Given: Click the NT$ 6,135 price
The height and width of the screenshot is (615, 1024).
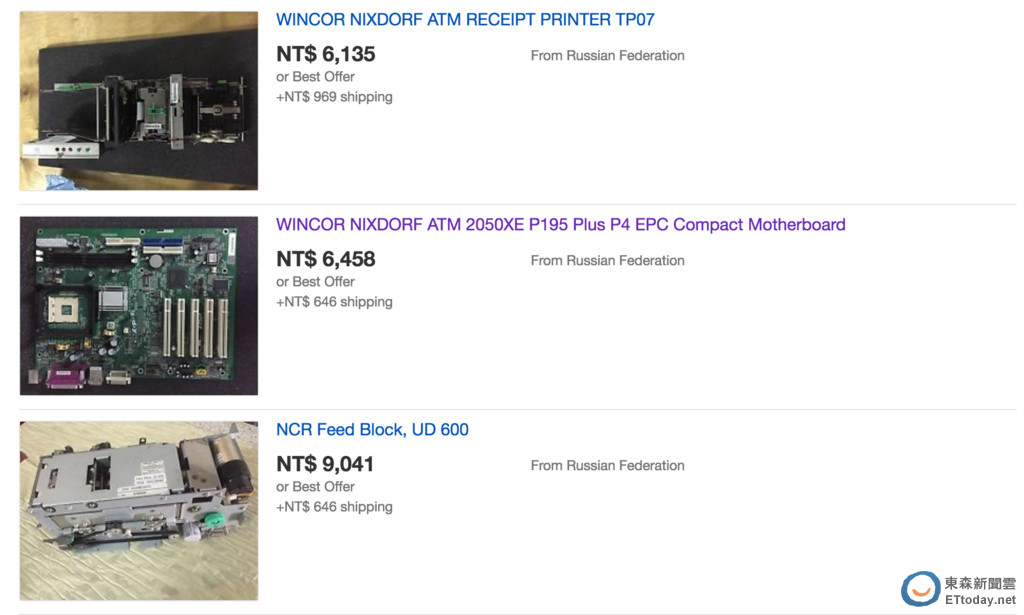Looking at the screenshot, I should tap(326, 54).
